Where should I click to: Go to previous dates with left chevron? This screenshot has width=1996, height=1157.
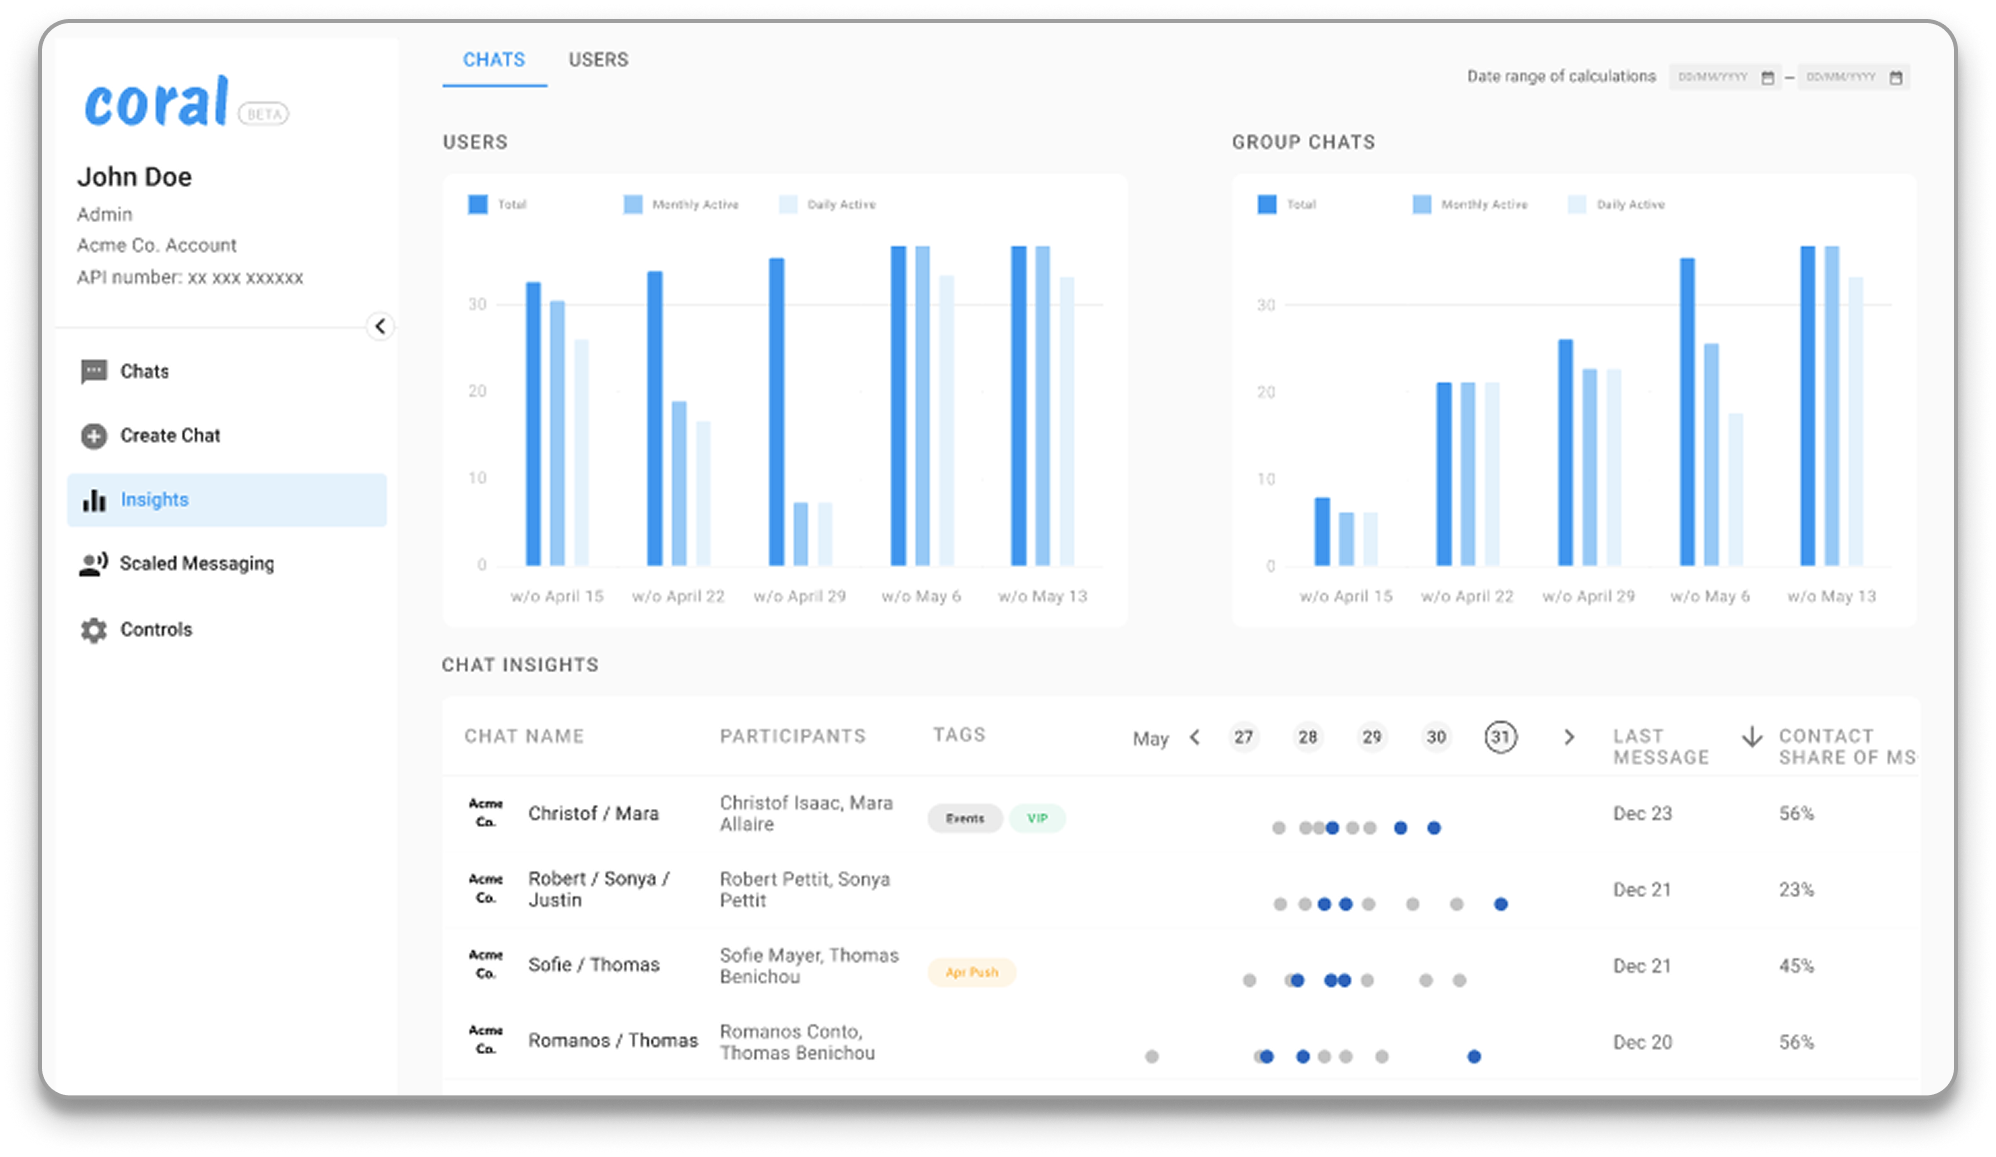coord(1195,738)
